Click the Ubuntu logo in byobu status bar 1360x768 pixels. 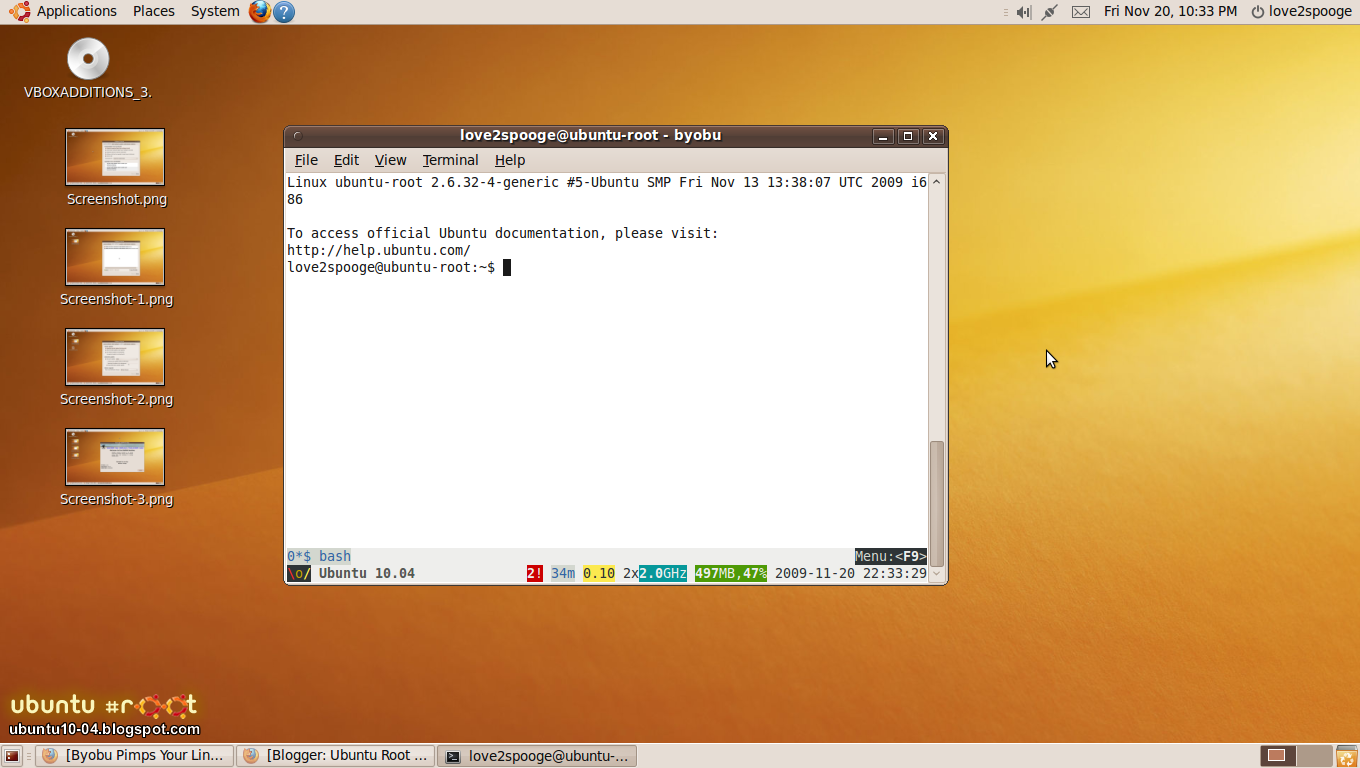[x=297, y=573]
